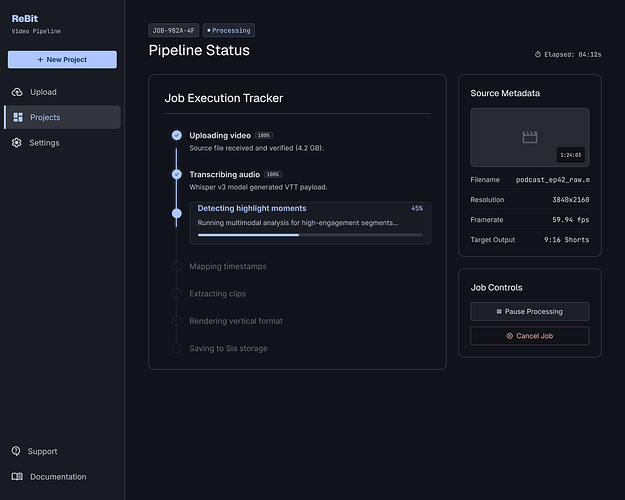The image size is (625, 500).
Task: Open Support from the sidebar
Action: click(62, 451)
